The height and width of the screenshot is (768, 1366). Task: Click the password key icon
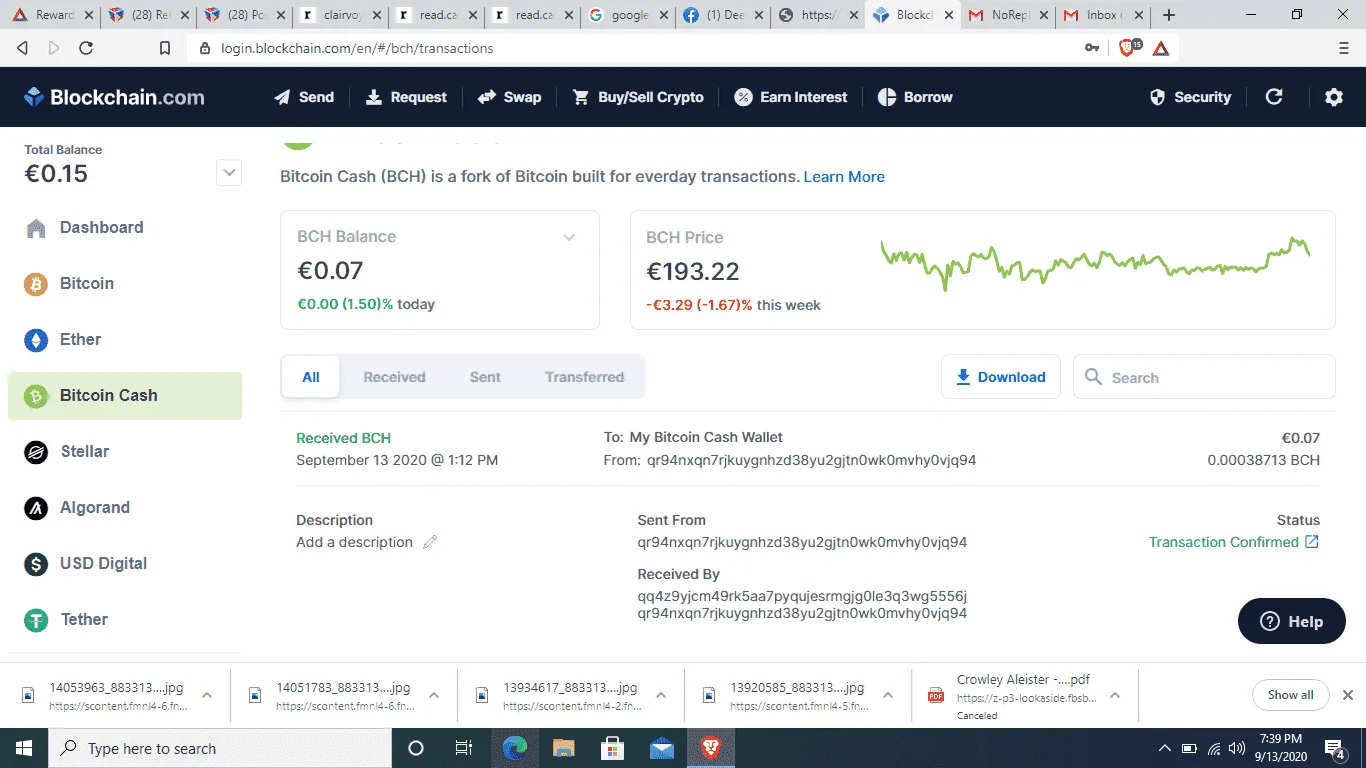[1092, 48]
